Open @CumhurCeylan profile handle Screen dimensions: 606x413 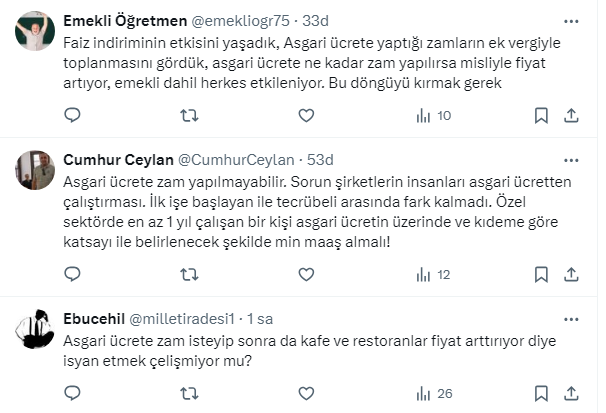(235, 160)
